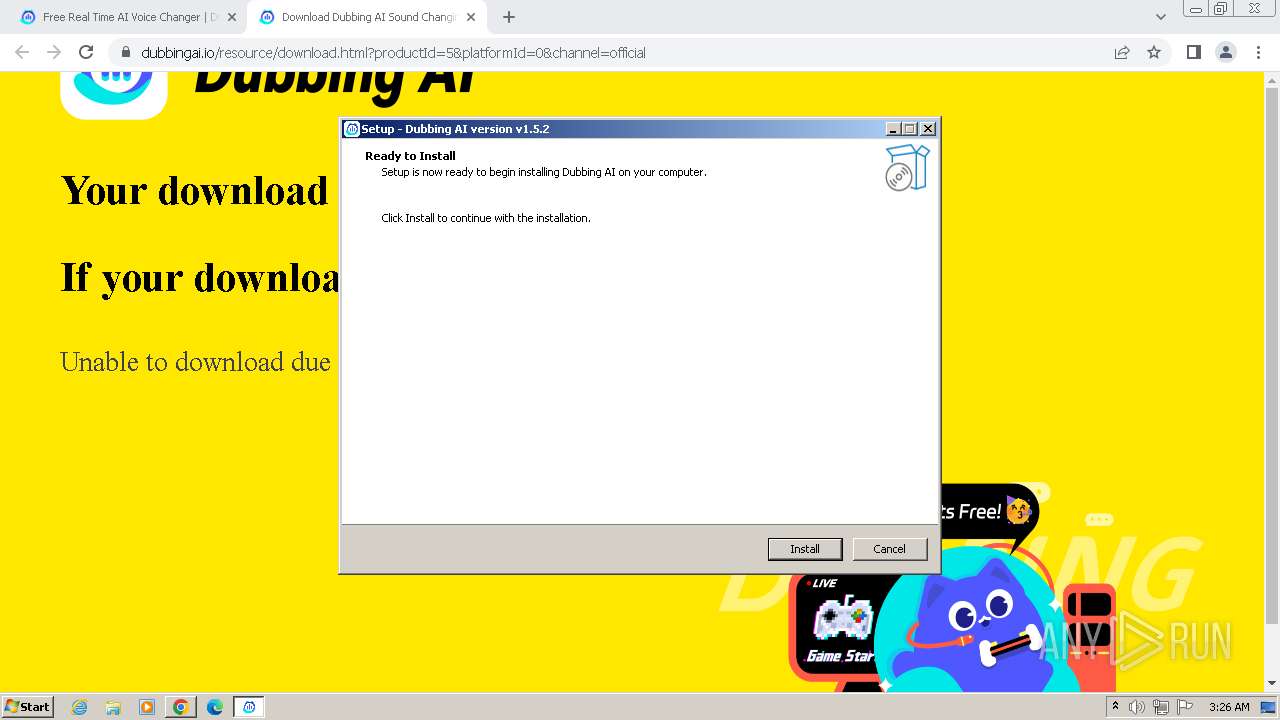Image resolution: width=1280 pixels, height=720 pixels.
Task: Click Install in the Dubbing AI setup
Action: (804, 549)
